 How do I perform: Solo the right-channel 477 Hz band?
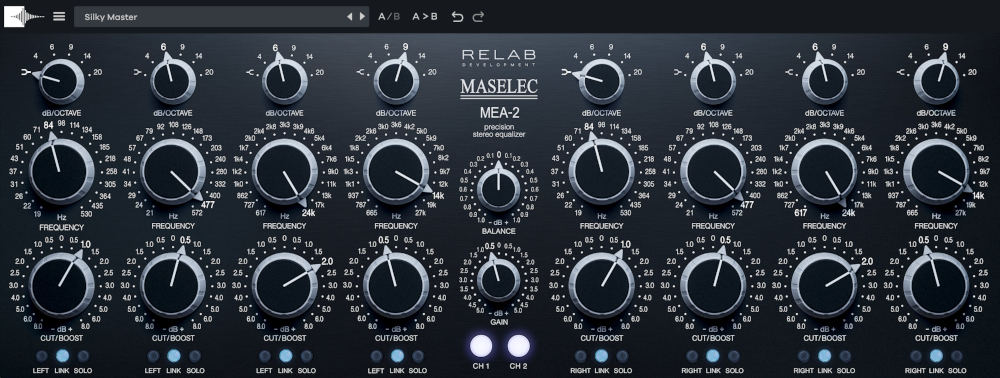pos(734,356)
